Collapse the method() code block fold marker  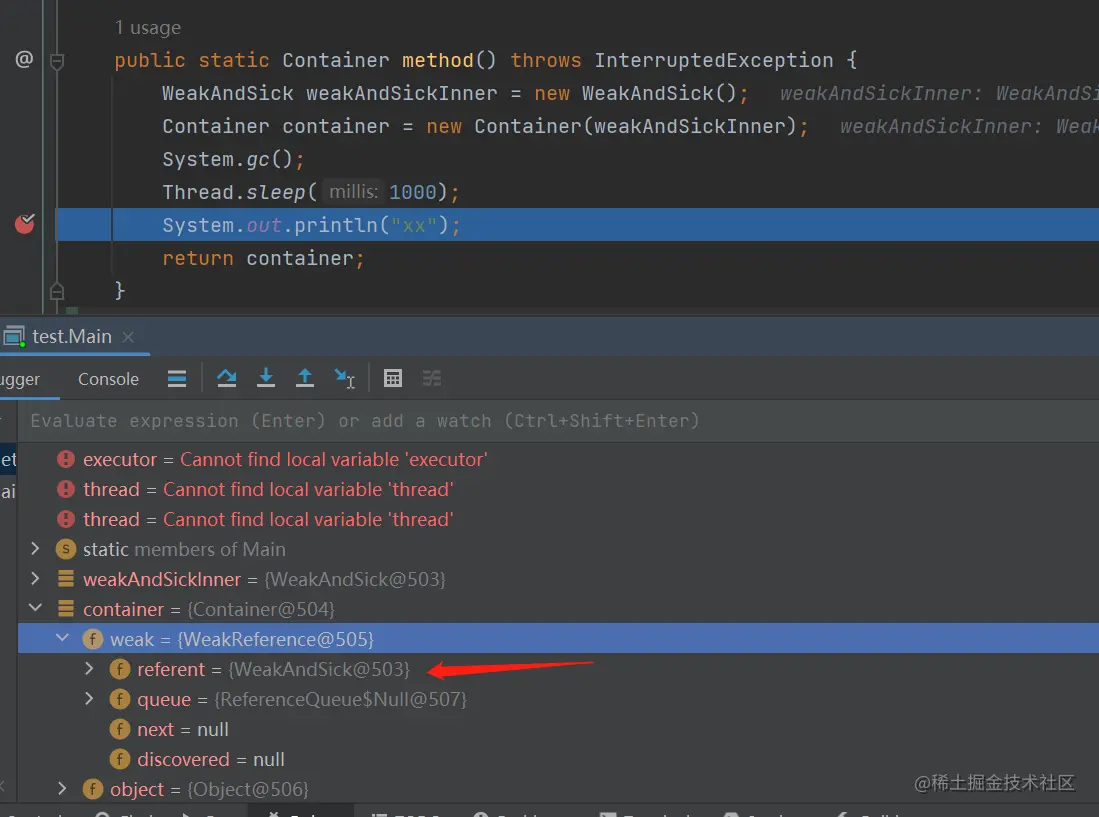point(57,61)
